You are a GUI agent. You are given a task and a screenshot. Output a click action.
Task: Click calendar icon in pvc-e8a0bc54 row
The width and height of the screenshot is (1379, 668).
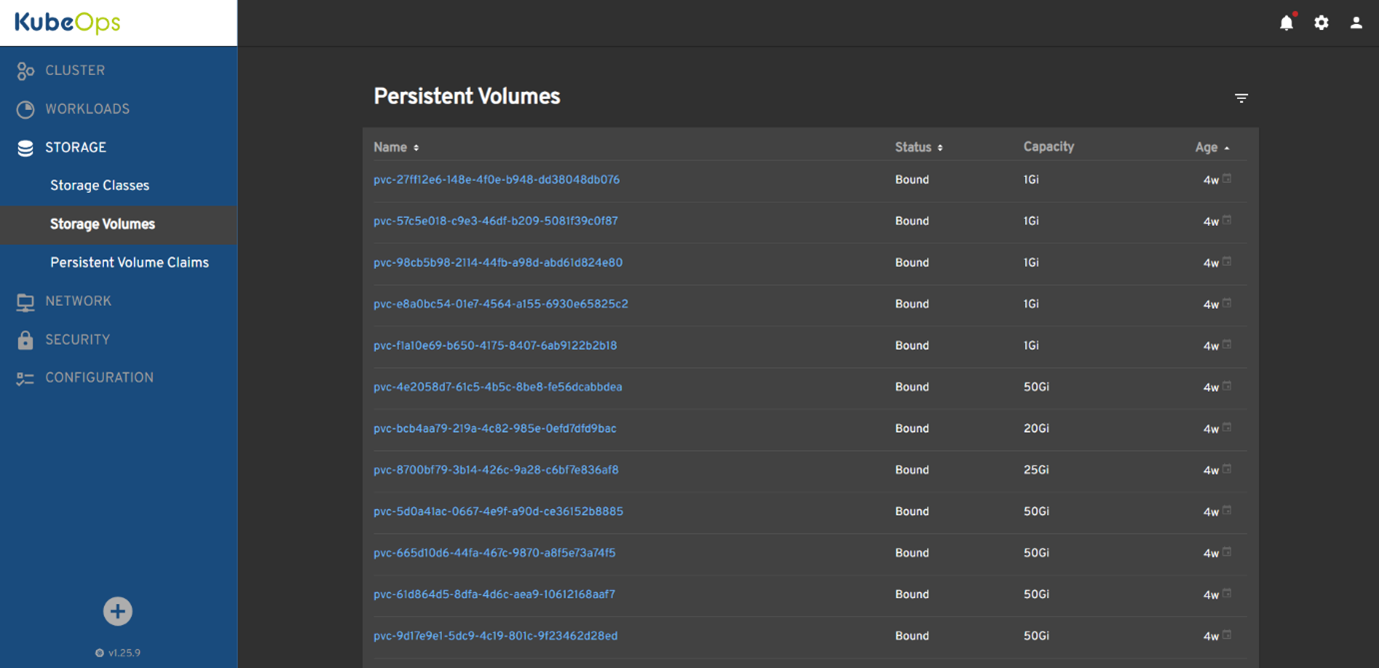click(1227, 303)
